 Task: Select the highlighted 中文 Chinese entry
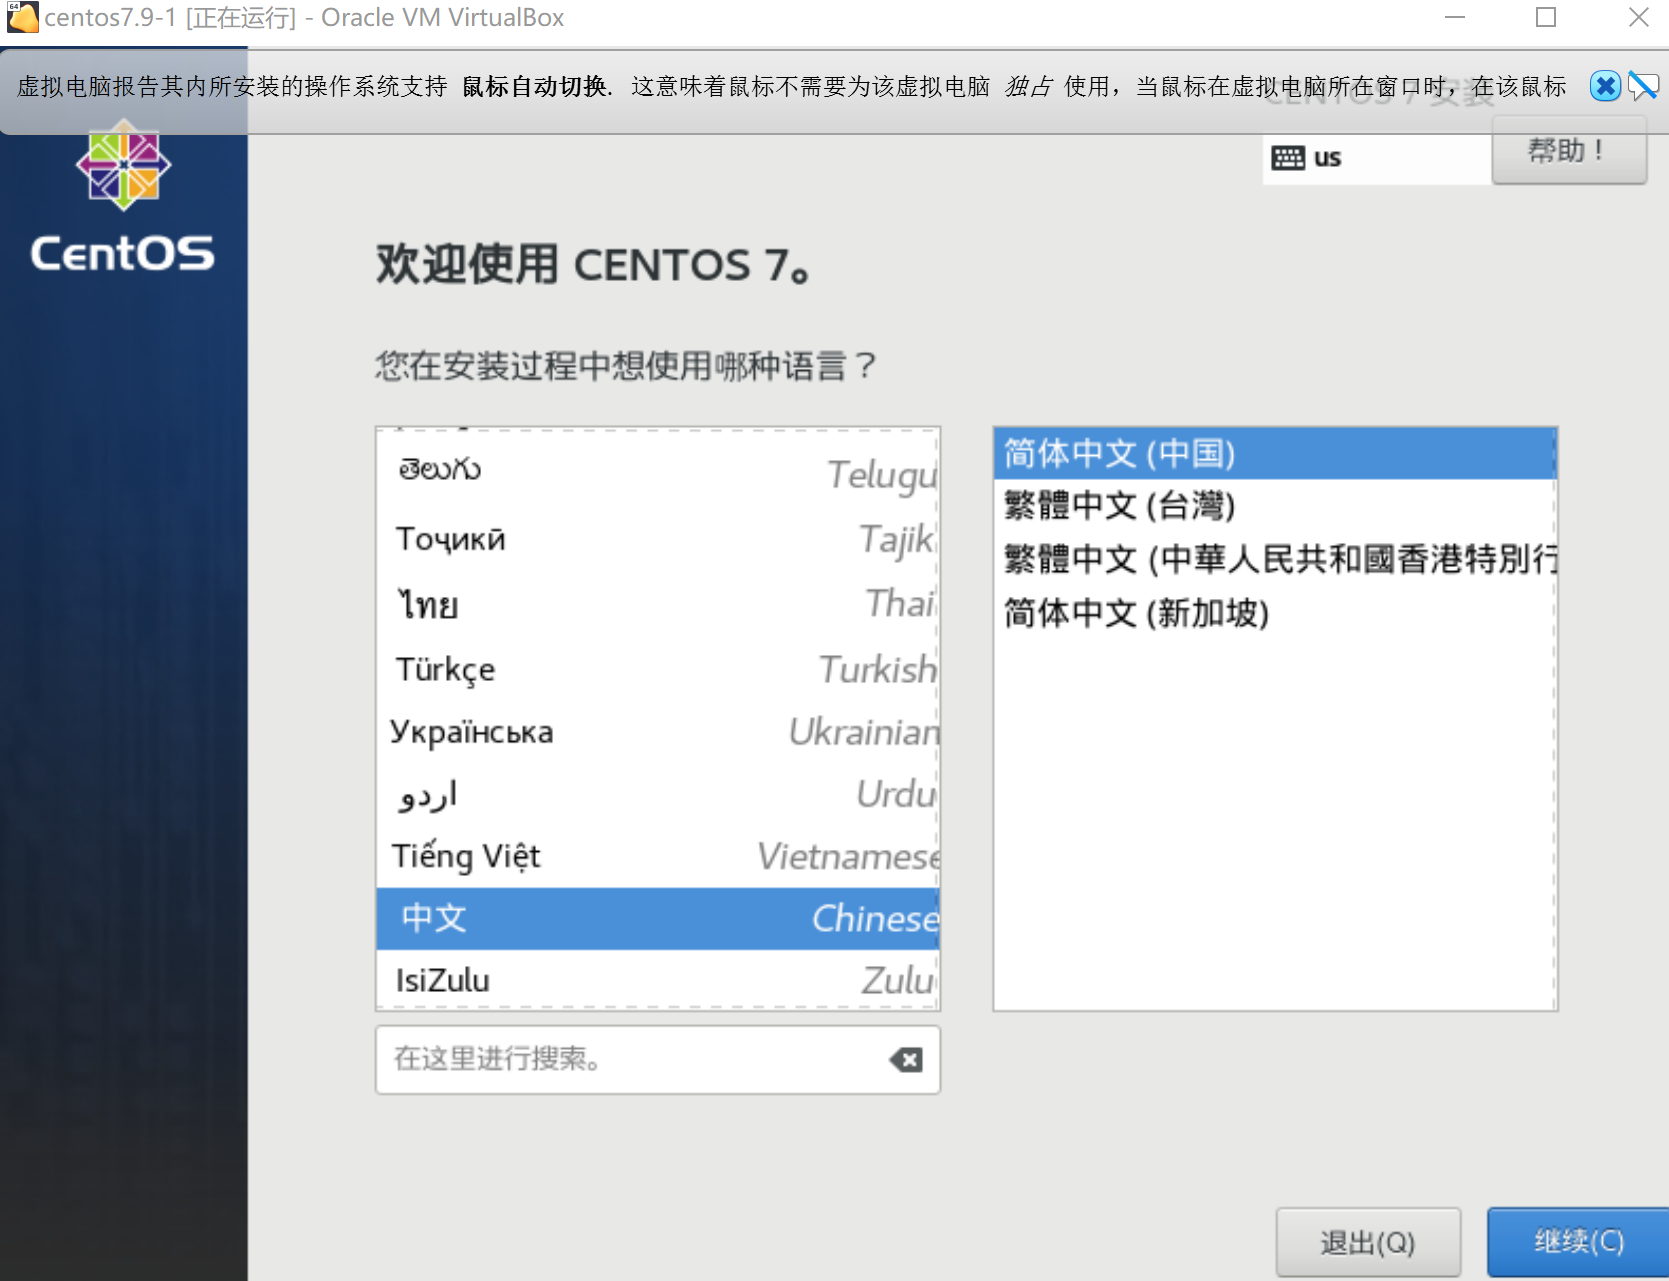[x=600, y=918]
